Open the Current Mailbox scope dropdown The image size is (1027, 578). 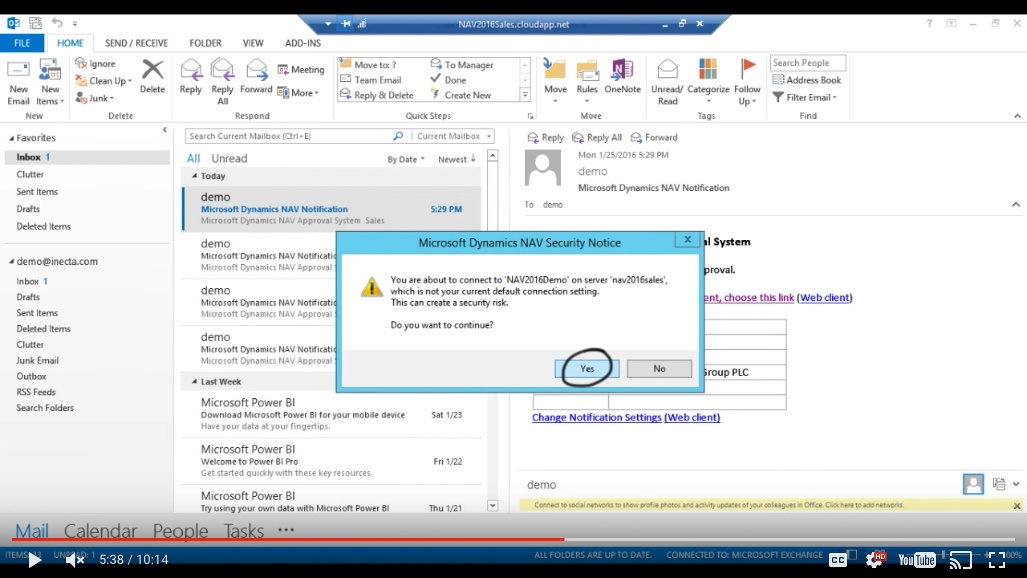pyautogui.click(x=453, y=136)
